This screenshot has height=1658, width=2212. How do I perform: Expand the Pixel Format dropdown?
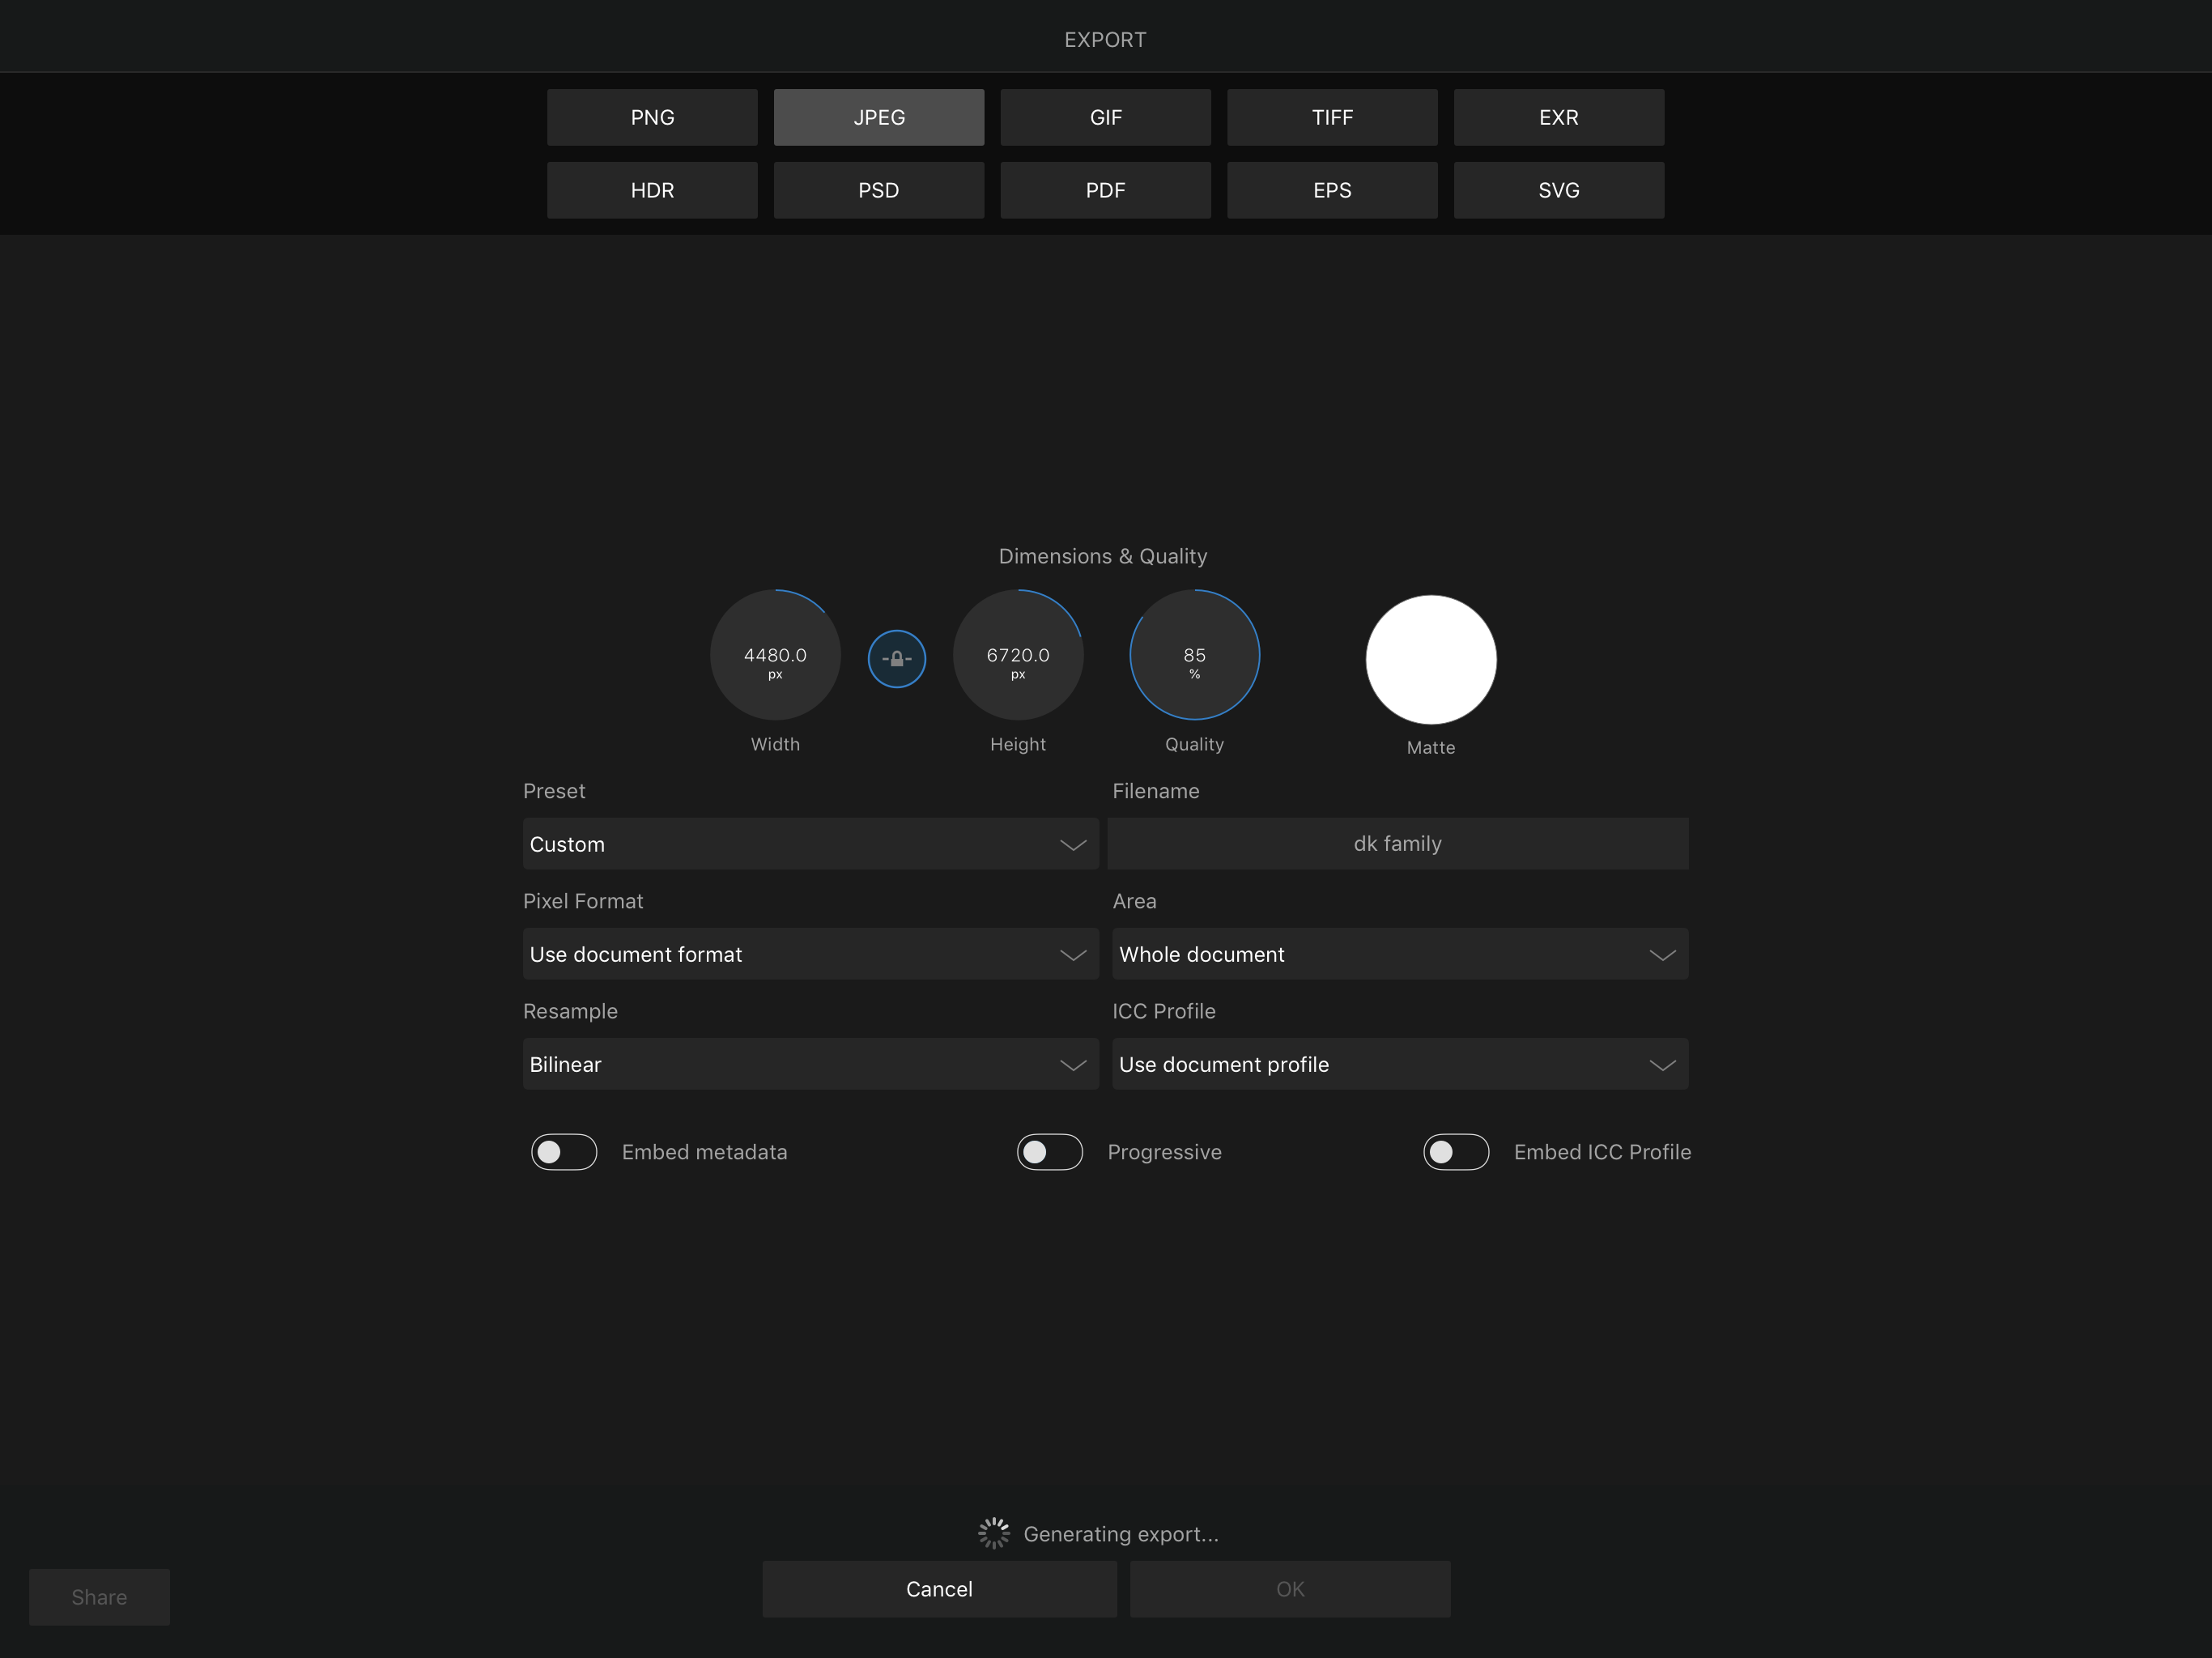(810, 954)
